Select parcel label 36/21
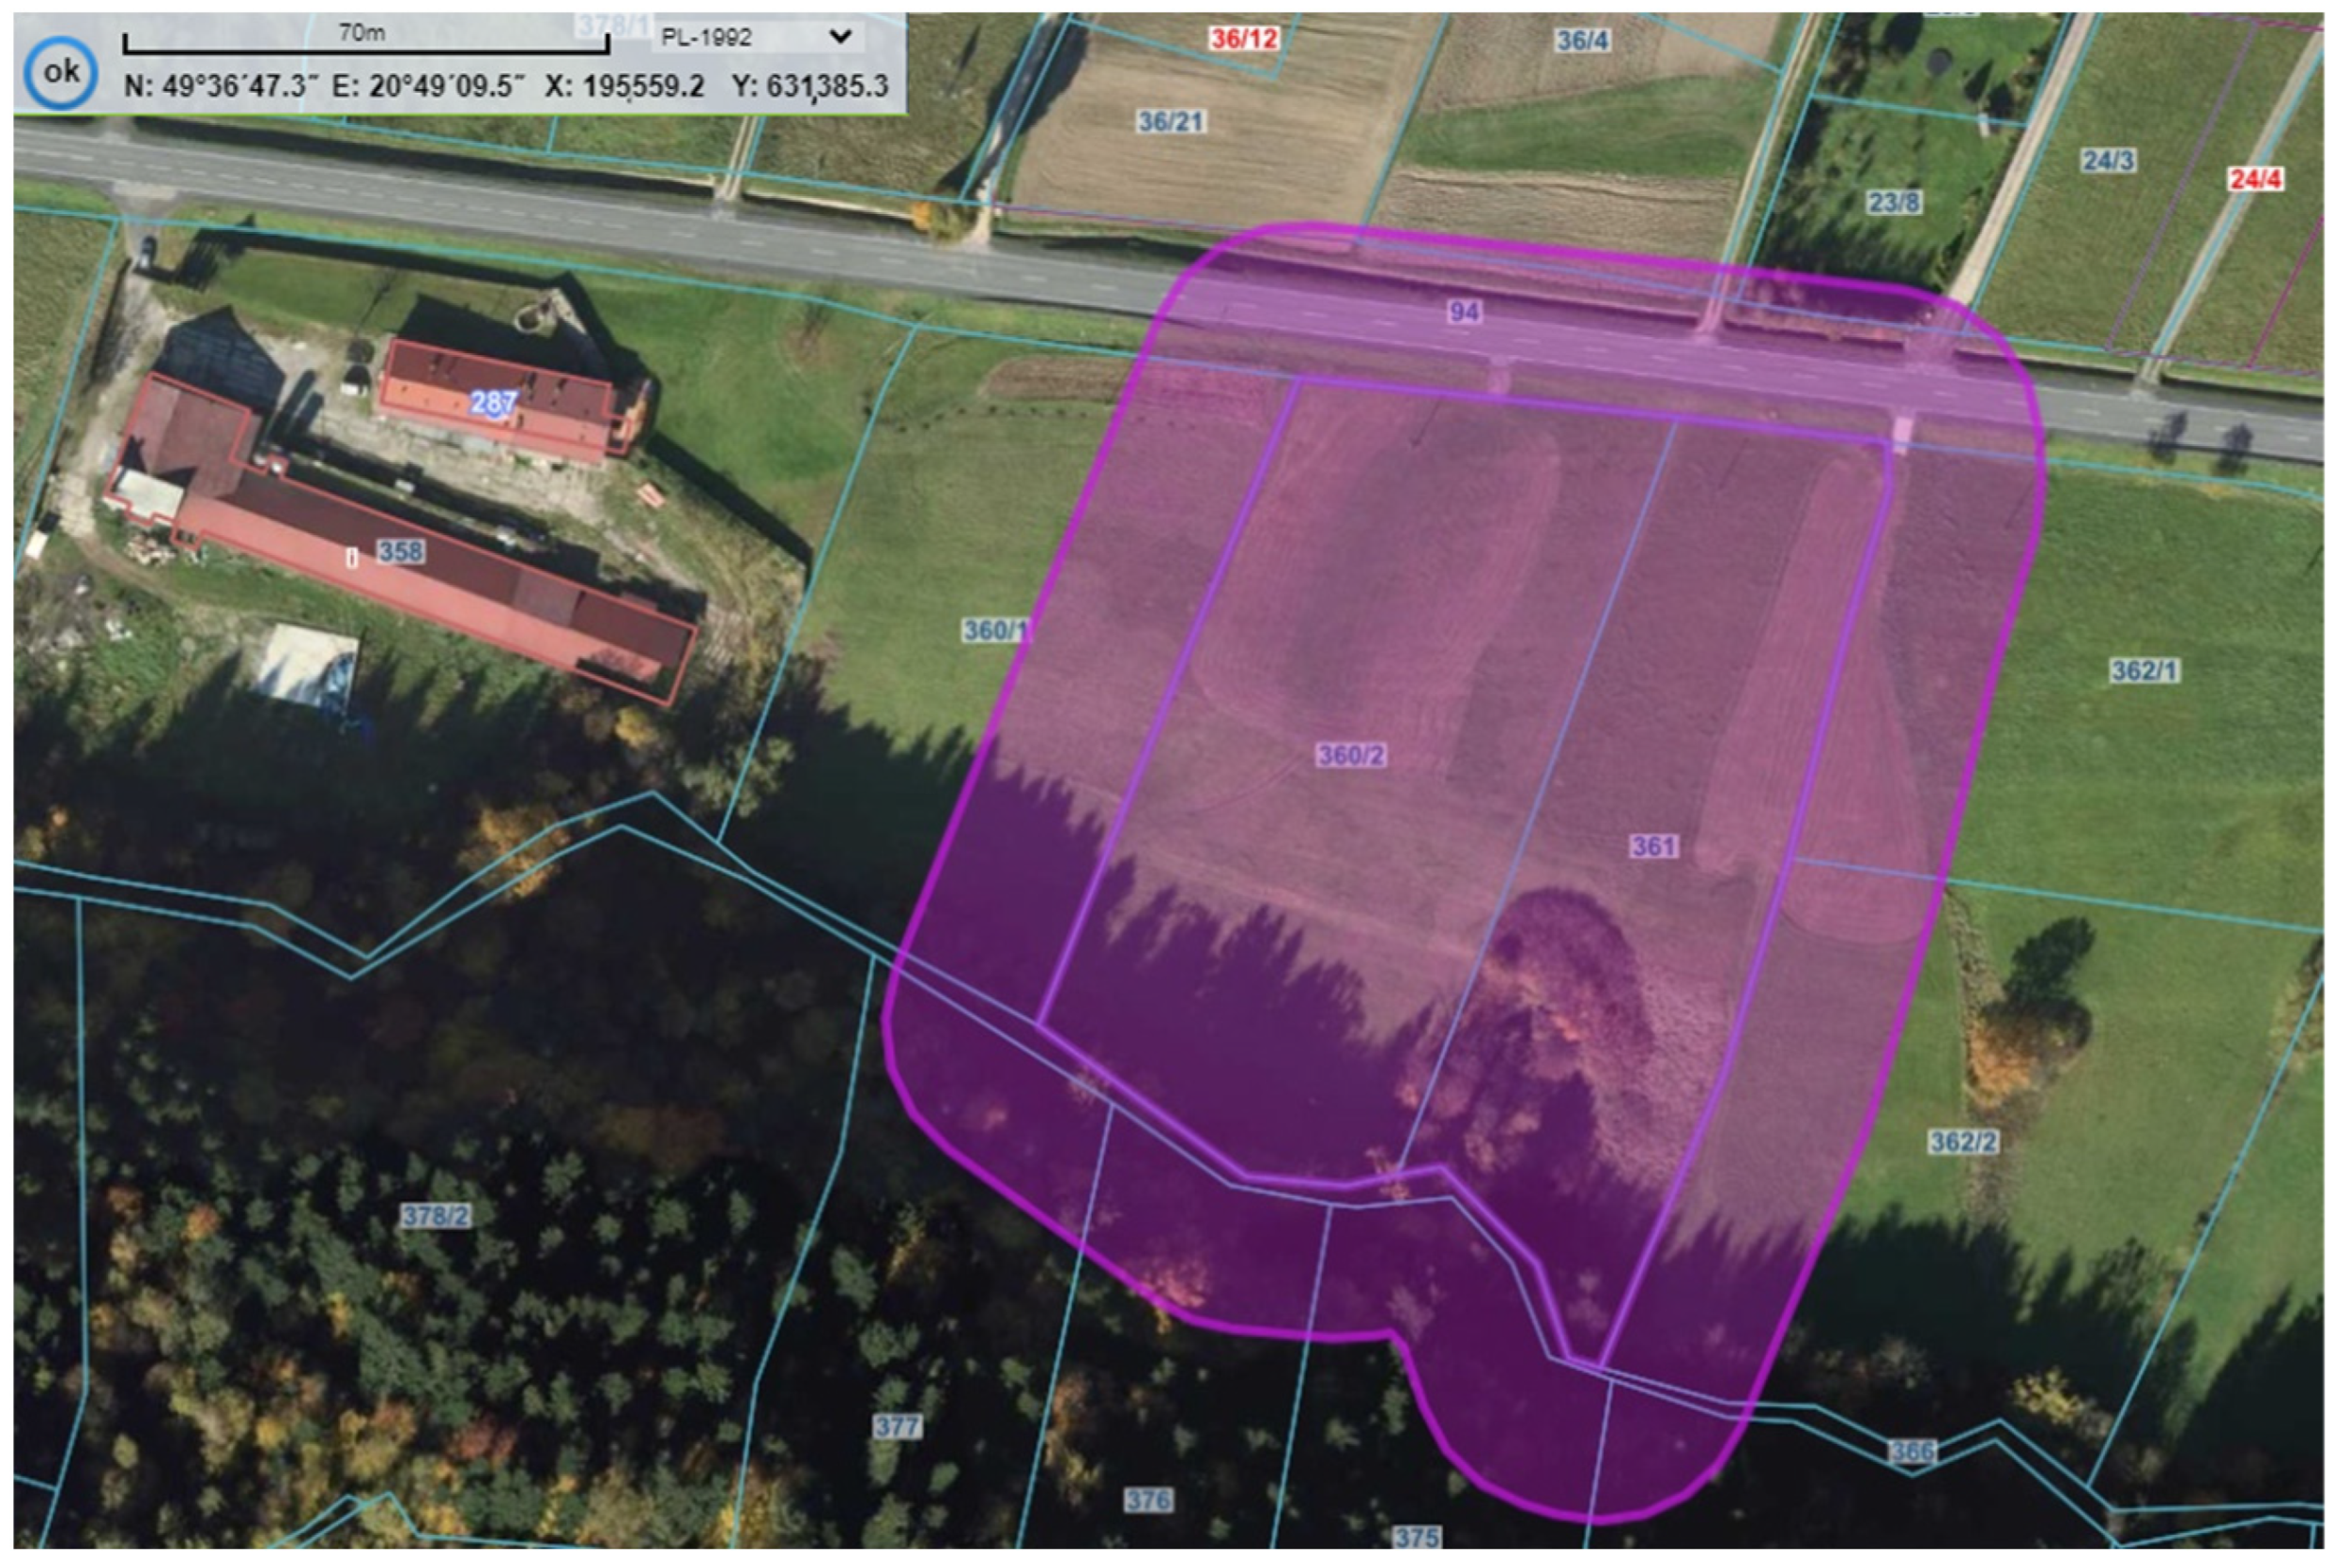This screenshot has height=1568, width=2335. pyautogui.click(x=1171, y=122)
